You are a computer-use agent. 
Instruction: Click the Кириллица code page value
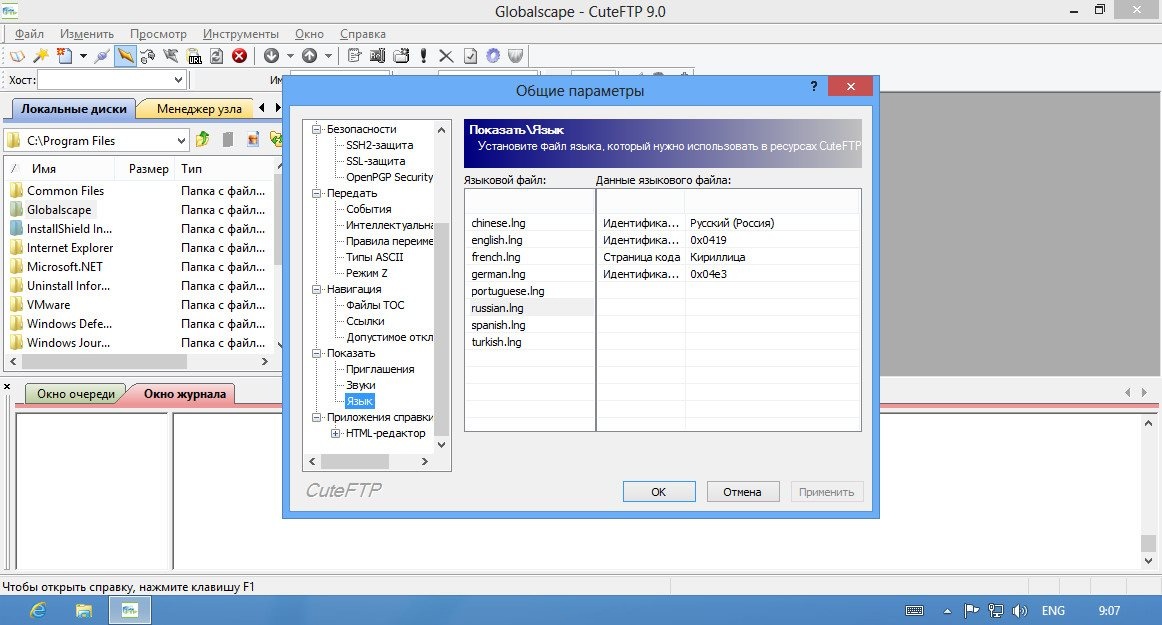[717, 257]
